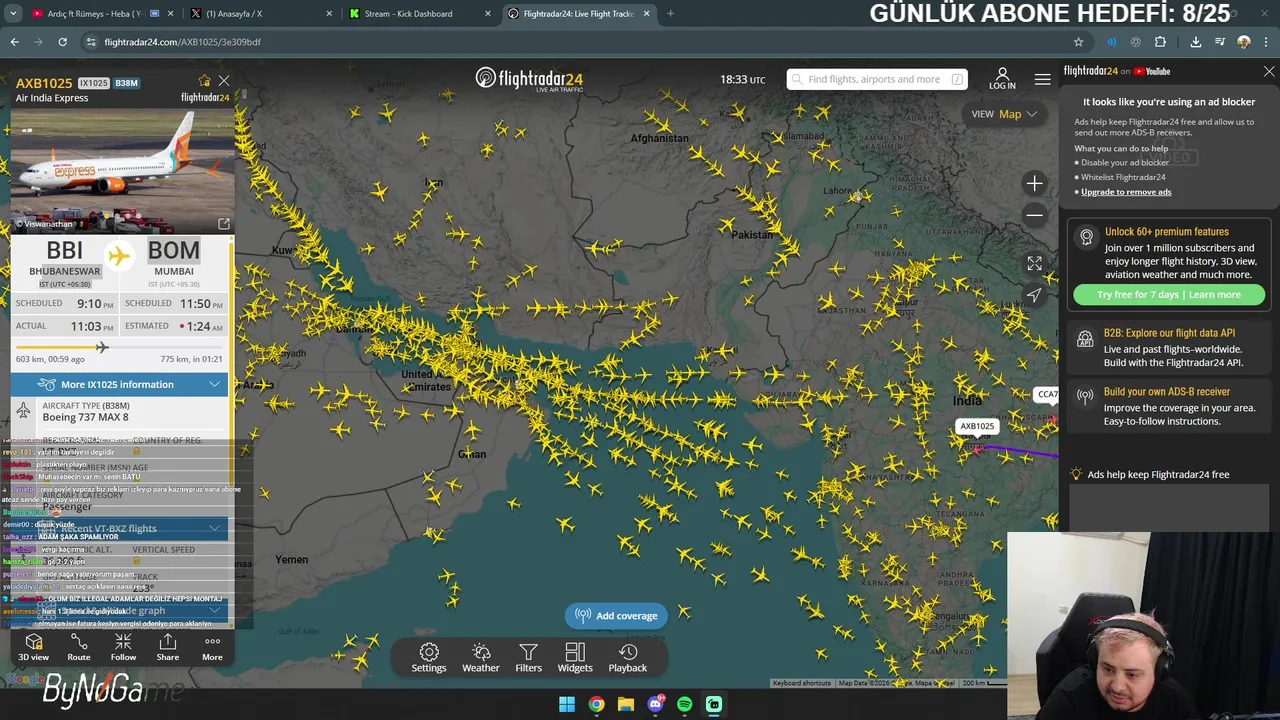Bookmark this page in Chrome
This screenshot has height=720, width=1280.
point(1078,42)
